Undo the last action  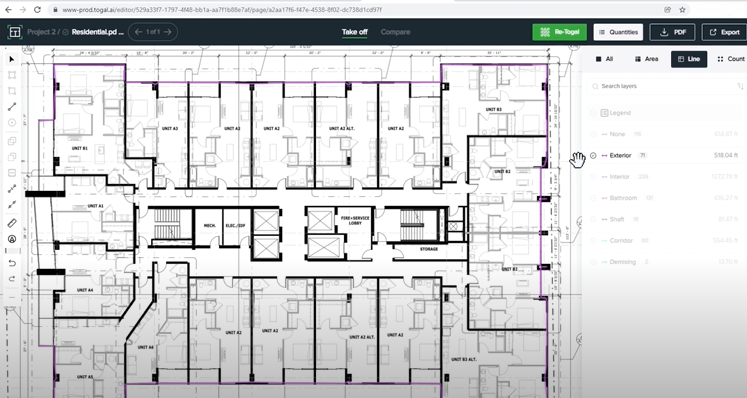[x=12, y=263]
